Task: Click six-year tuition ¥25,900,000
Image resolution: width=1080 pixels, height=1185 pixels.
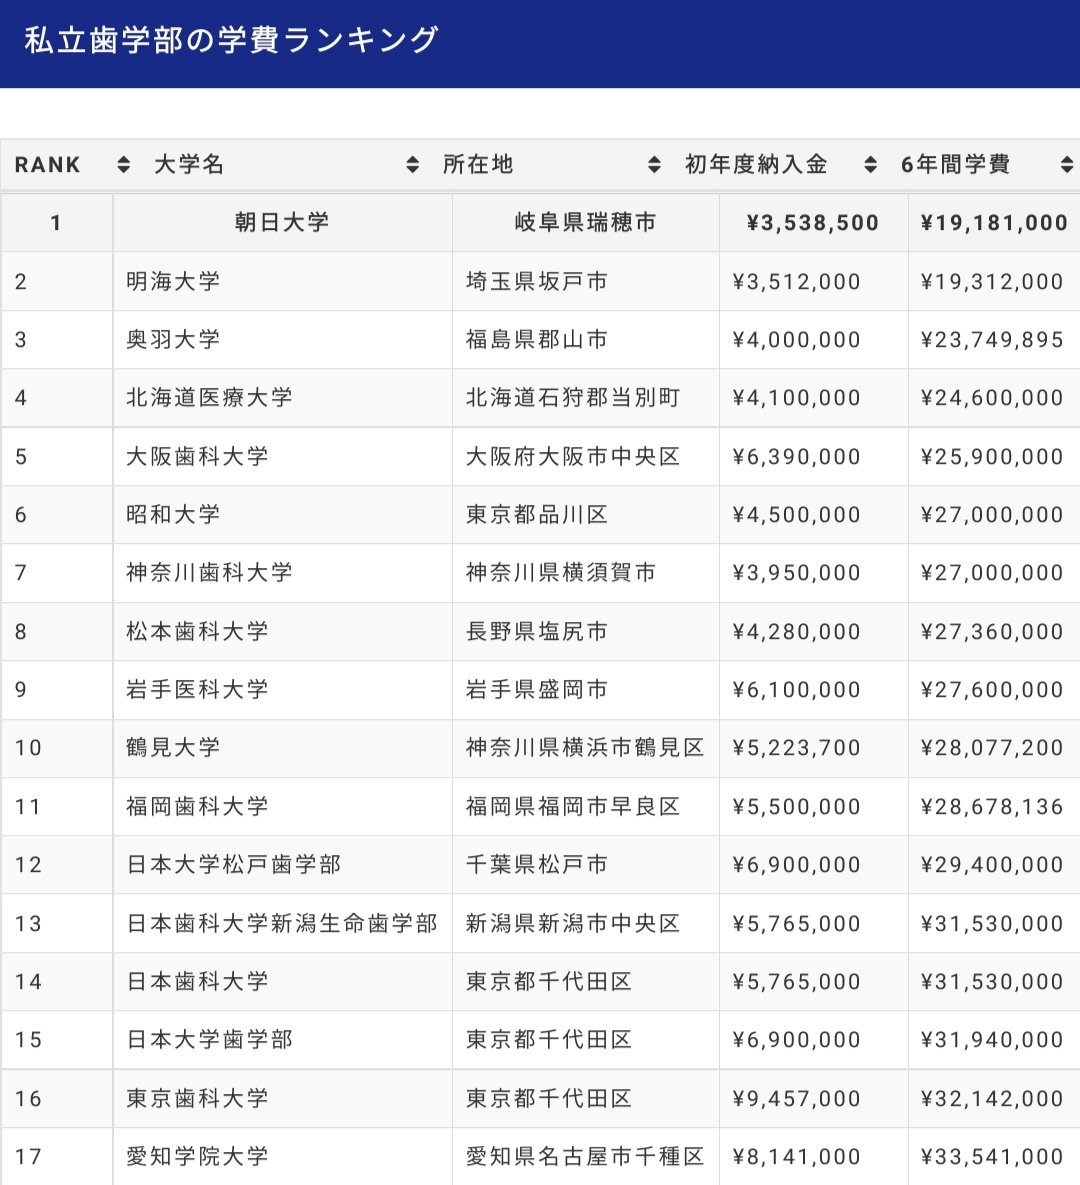Action: tap(992, 457)
